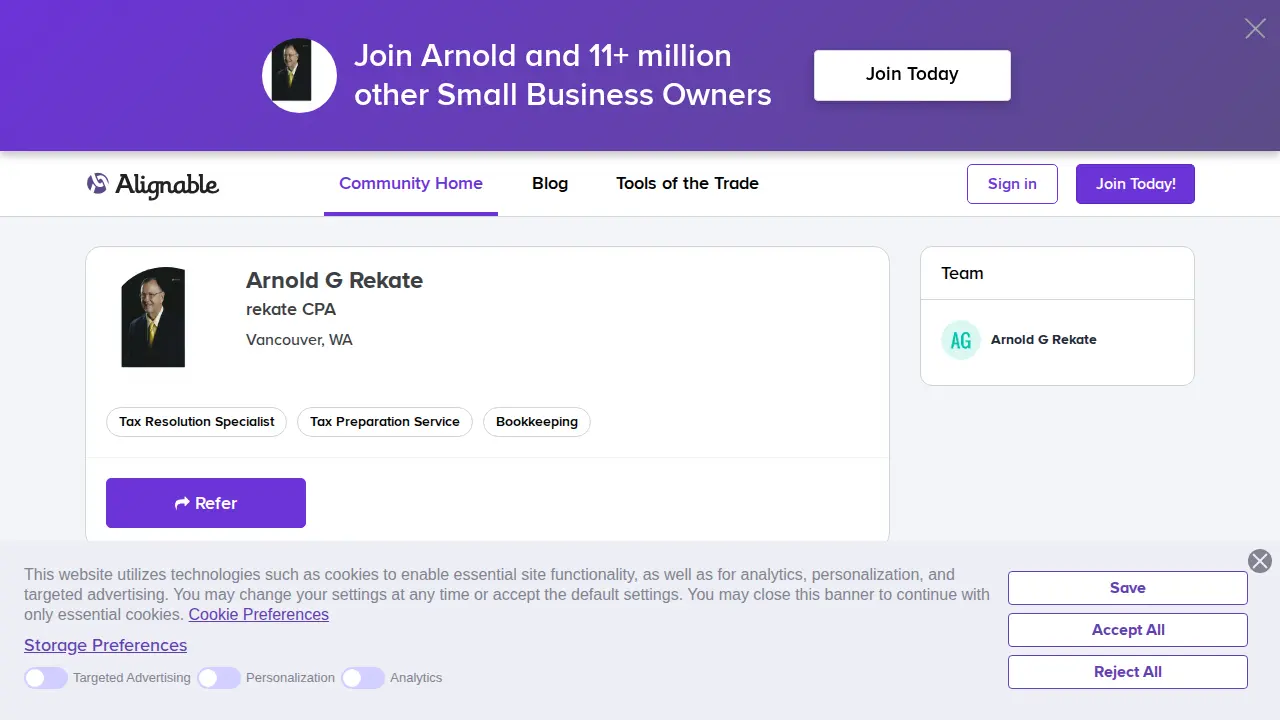Close the purple join banner
The image size is (1280, 720).
coord(1255,28)
